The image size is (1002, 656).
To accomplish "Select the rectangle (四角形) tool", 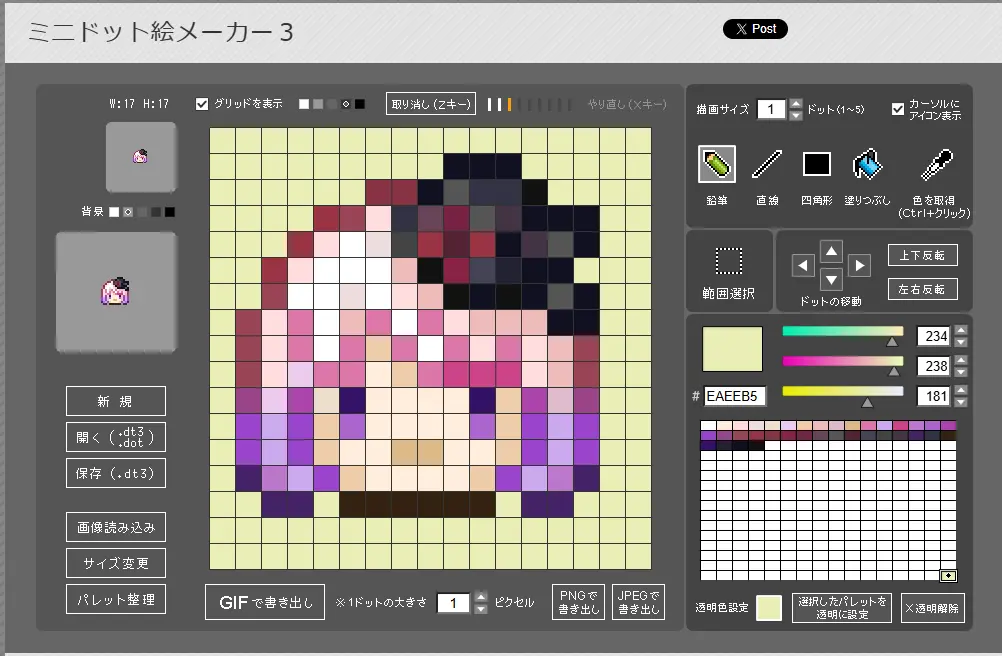I will 817,165.
